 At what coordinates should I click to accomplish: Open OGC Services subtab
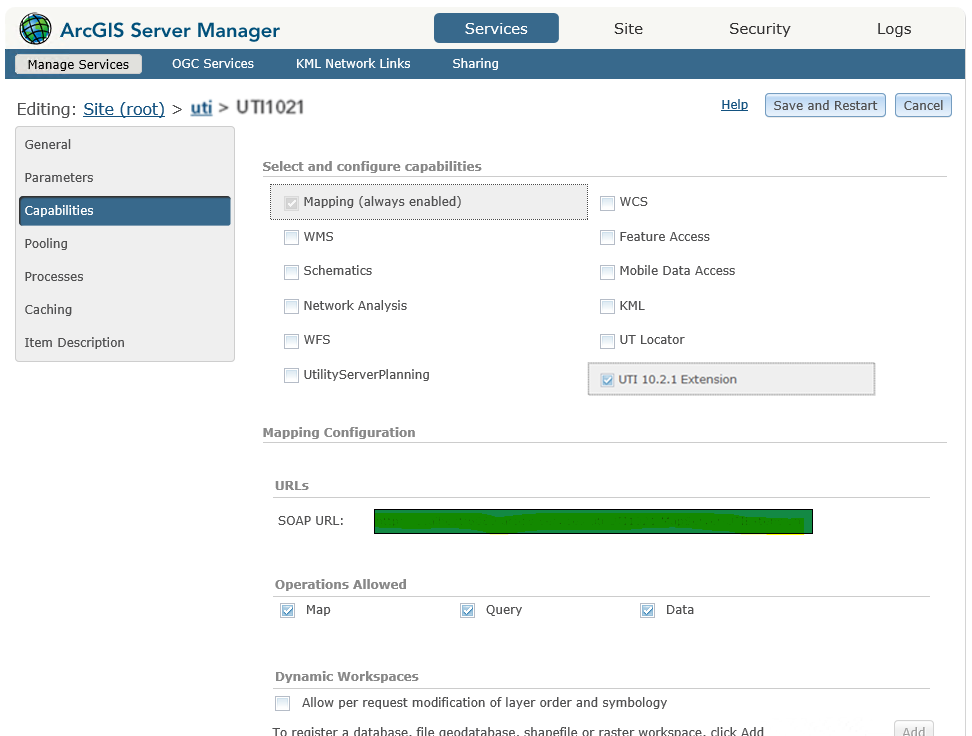(213, 63)
